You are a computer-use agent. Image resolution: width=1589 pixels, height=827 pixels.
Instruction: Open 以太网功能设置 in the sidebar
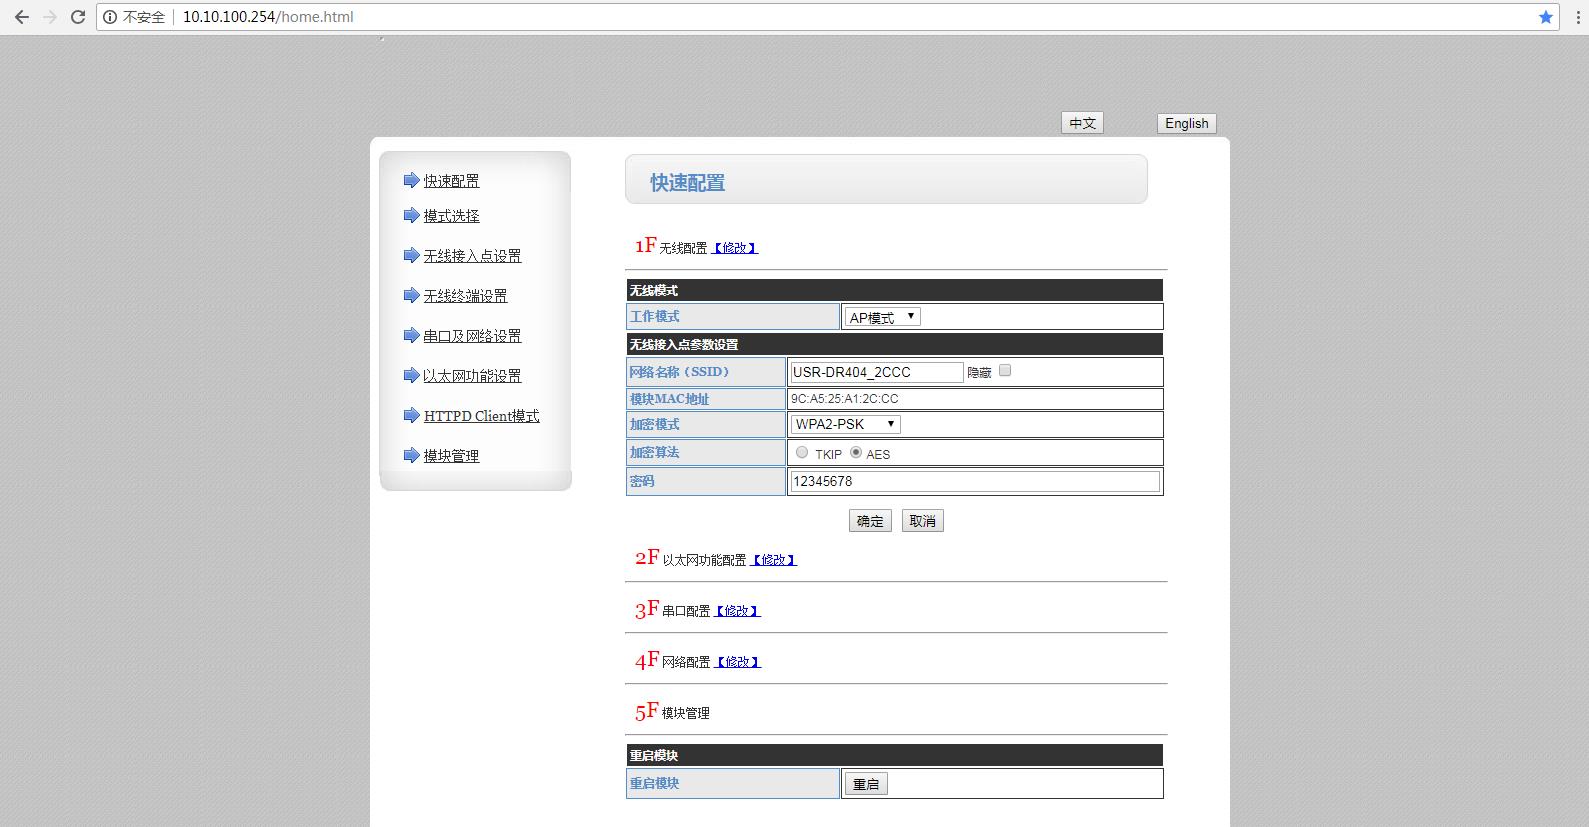(x=472, y=376)
